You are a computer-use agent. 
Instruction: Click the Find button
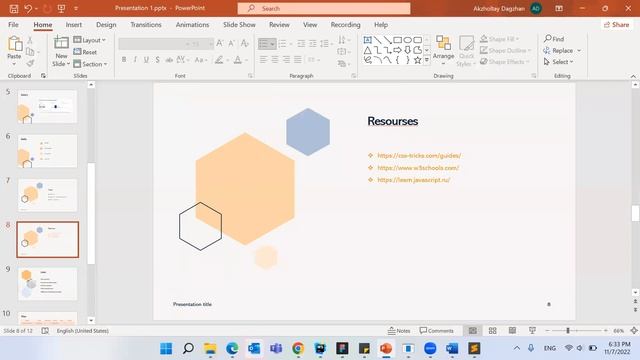(x=554, y=39)
